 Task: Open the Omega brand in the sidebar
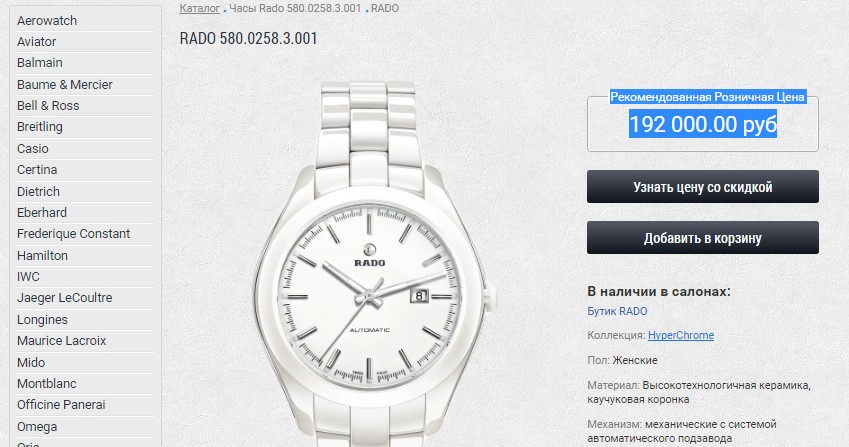click(x=37, y=426)
